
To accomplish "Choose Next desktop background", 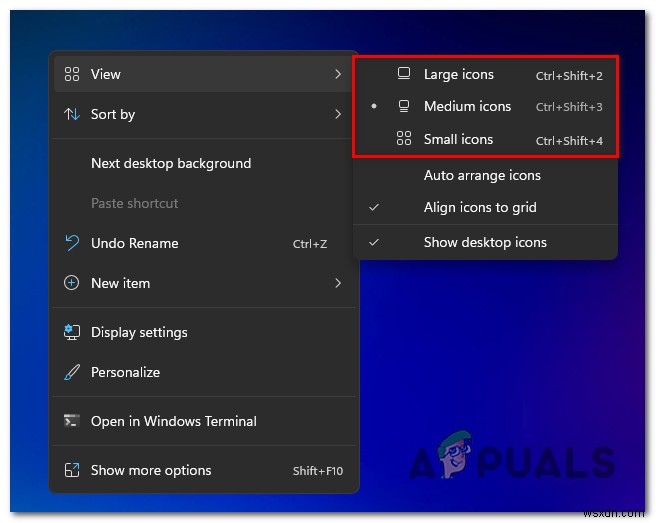I will pos(204,163).
